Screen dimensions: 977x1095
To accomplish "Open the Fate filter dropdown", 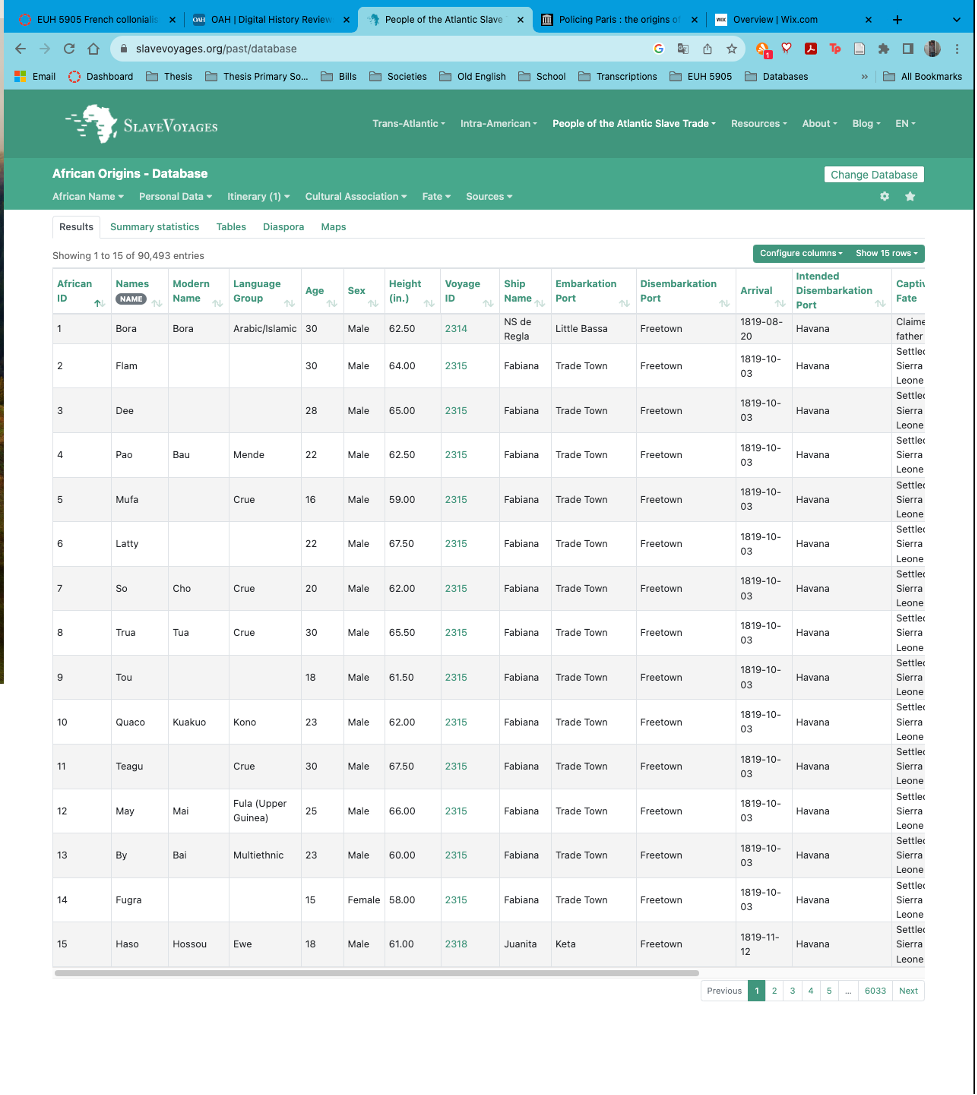I will click(436, 197).
